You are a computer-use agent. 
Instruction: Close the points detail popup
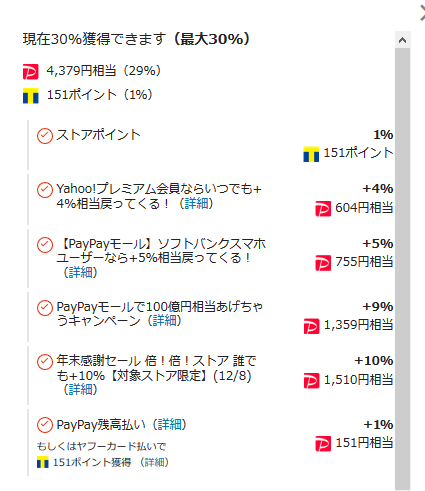[x=422, y=13]
